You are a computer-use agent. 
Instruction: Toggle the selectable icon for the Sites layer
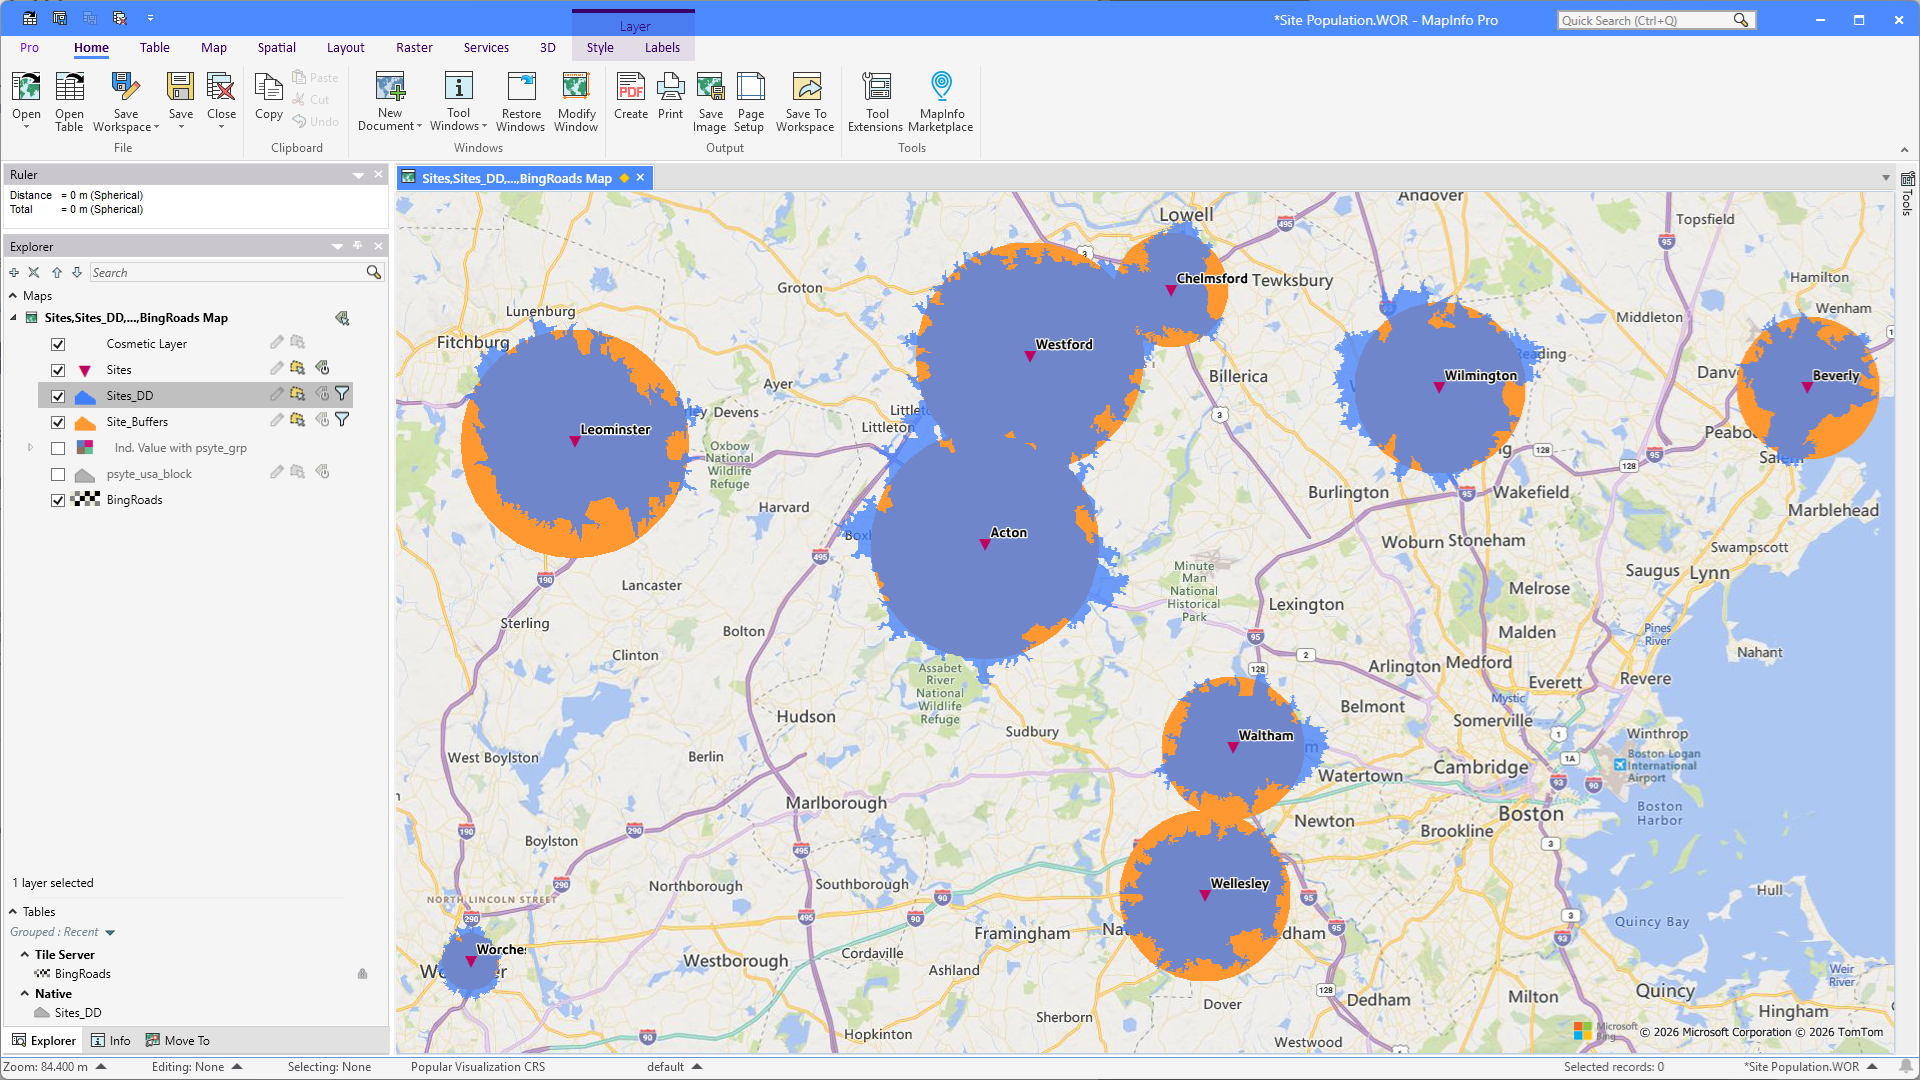pos(297,368)
